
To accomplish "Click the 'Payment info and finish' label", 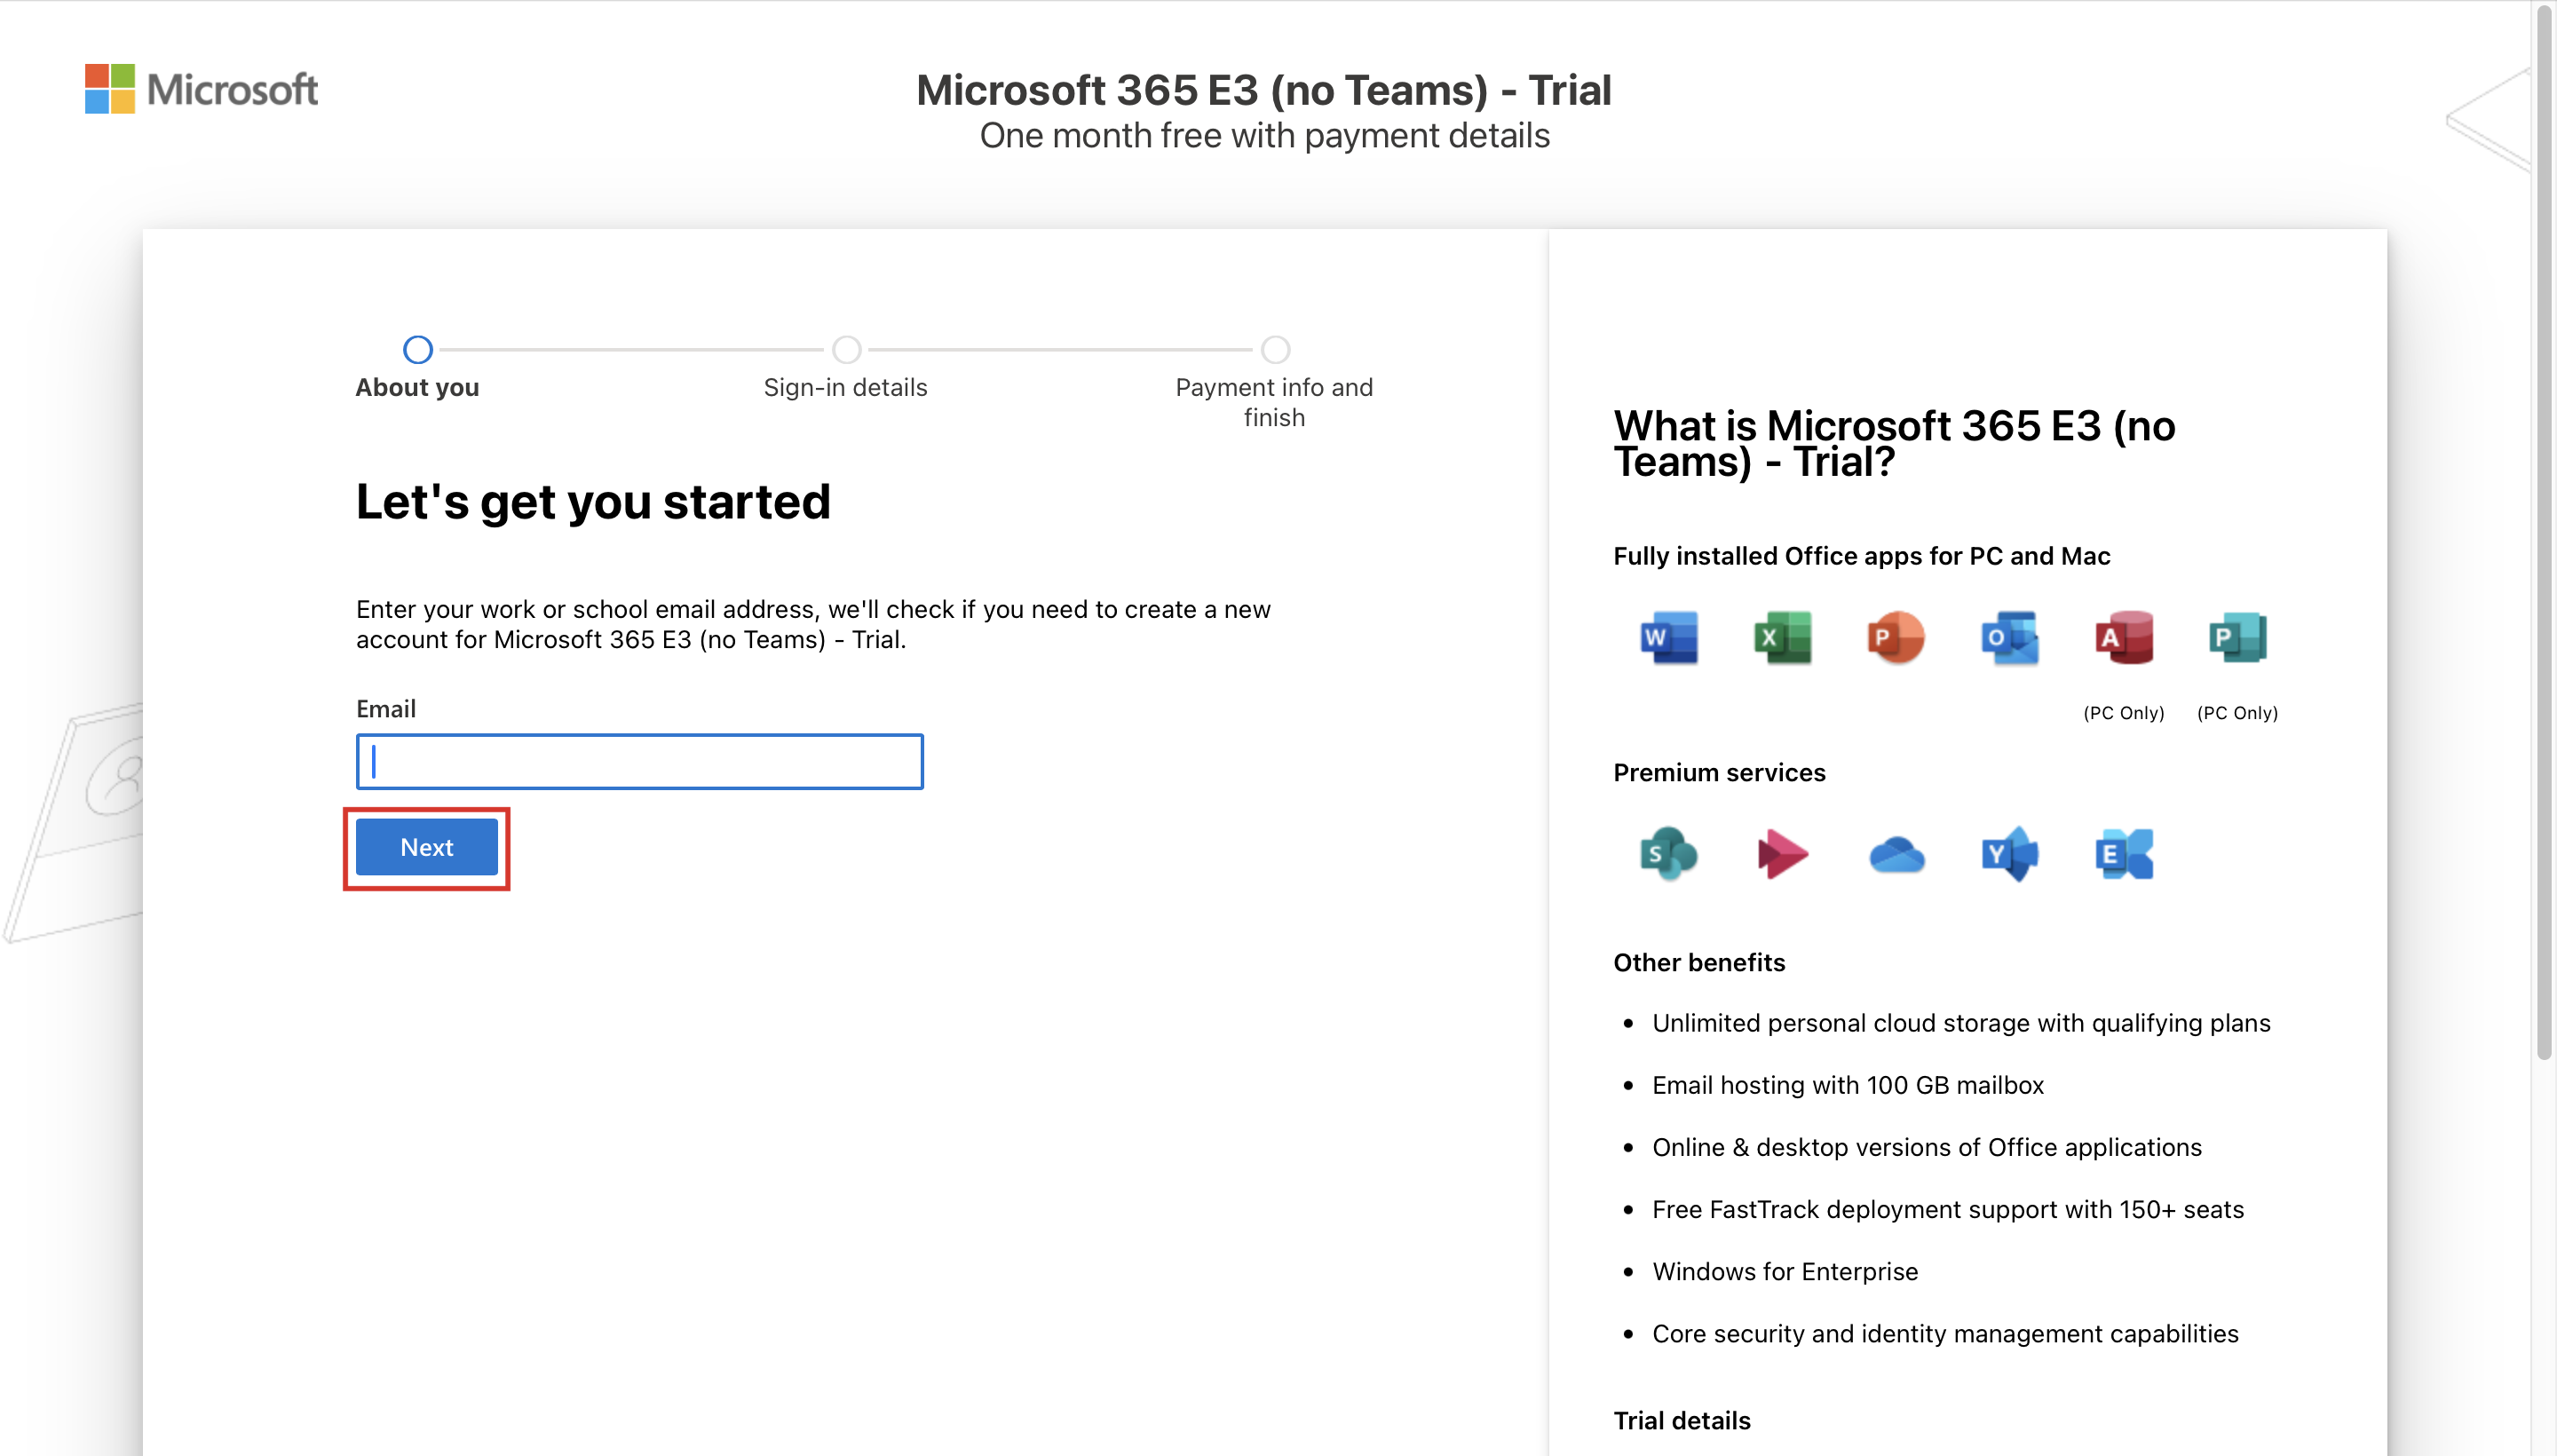I will point(1274,402).
